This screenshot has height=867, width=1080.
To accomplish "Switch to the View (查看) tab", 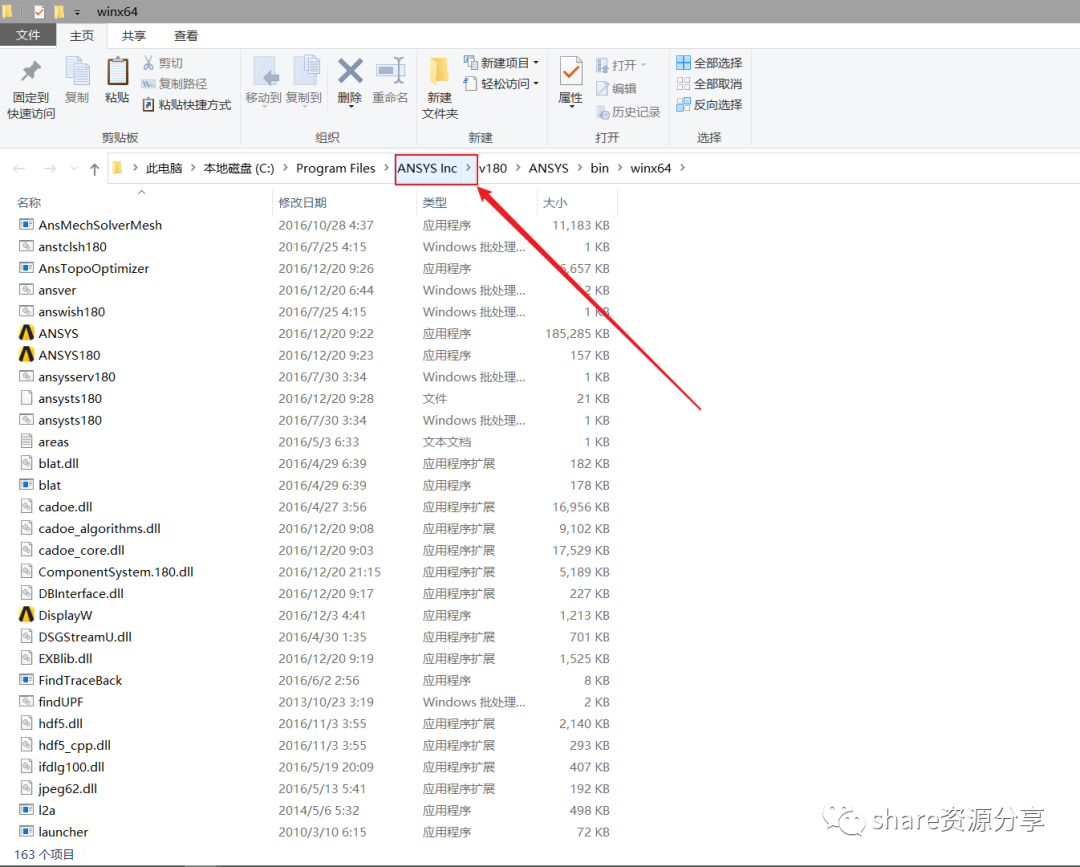I will point(186,36).
